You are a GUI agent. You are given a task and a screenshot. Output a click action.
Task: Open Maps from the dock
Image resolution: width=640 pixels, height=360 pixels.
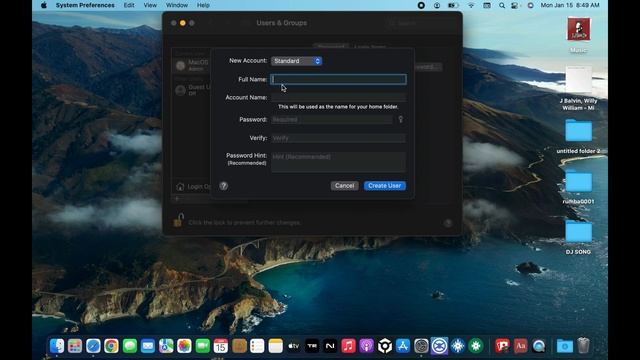click(x=166, y=346)
